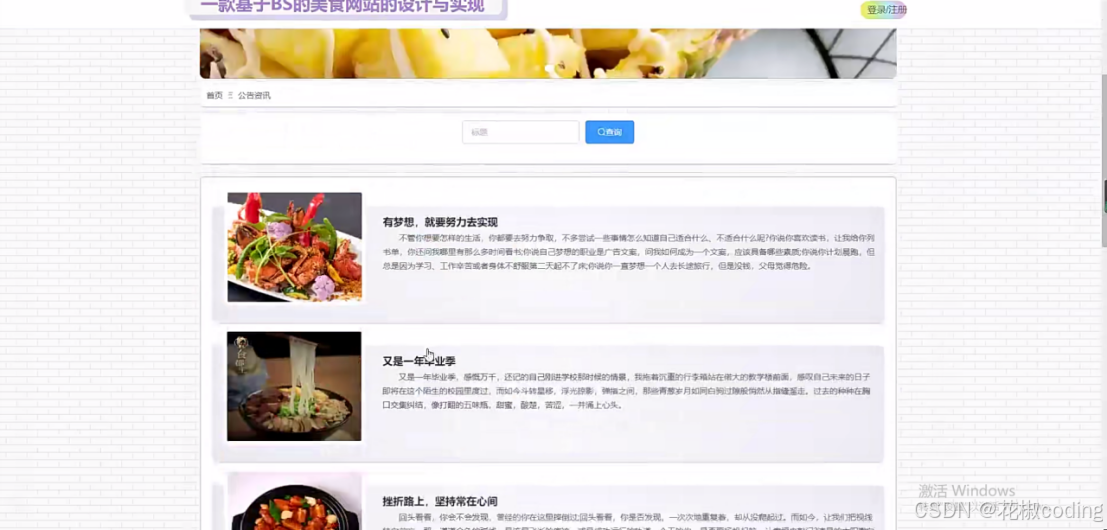Click the page vertical scrollbar thumb
The width and height of the screenshot is (1107, 530).
click(1103, 159)
